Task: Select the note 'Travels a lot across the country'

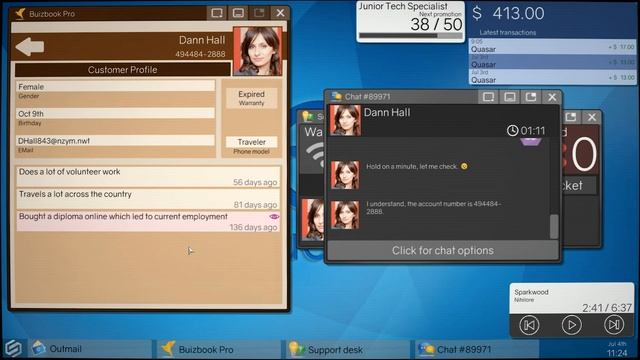Action: [x=148, y=199]
